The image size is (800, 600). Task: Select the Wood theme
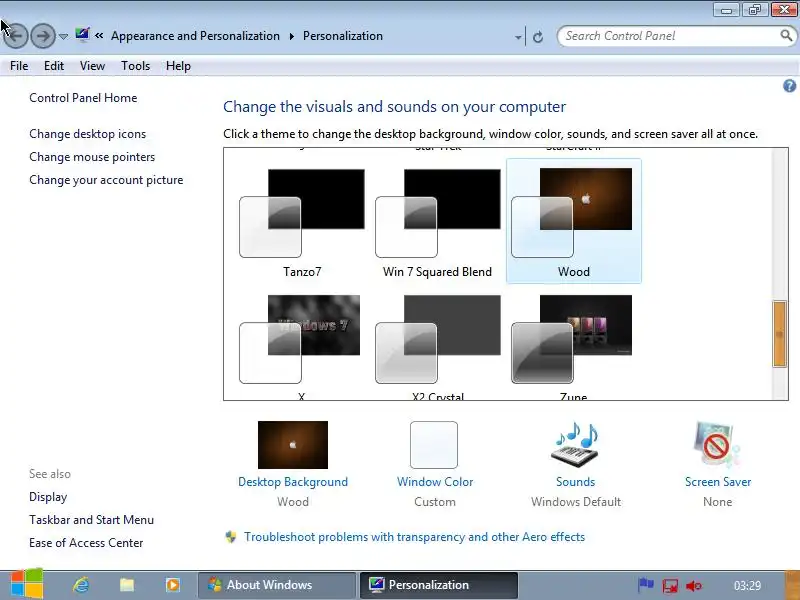click(x=574, y=221)
